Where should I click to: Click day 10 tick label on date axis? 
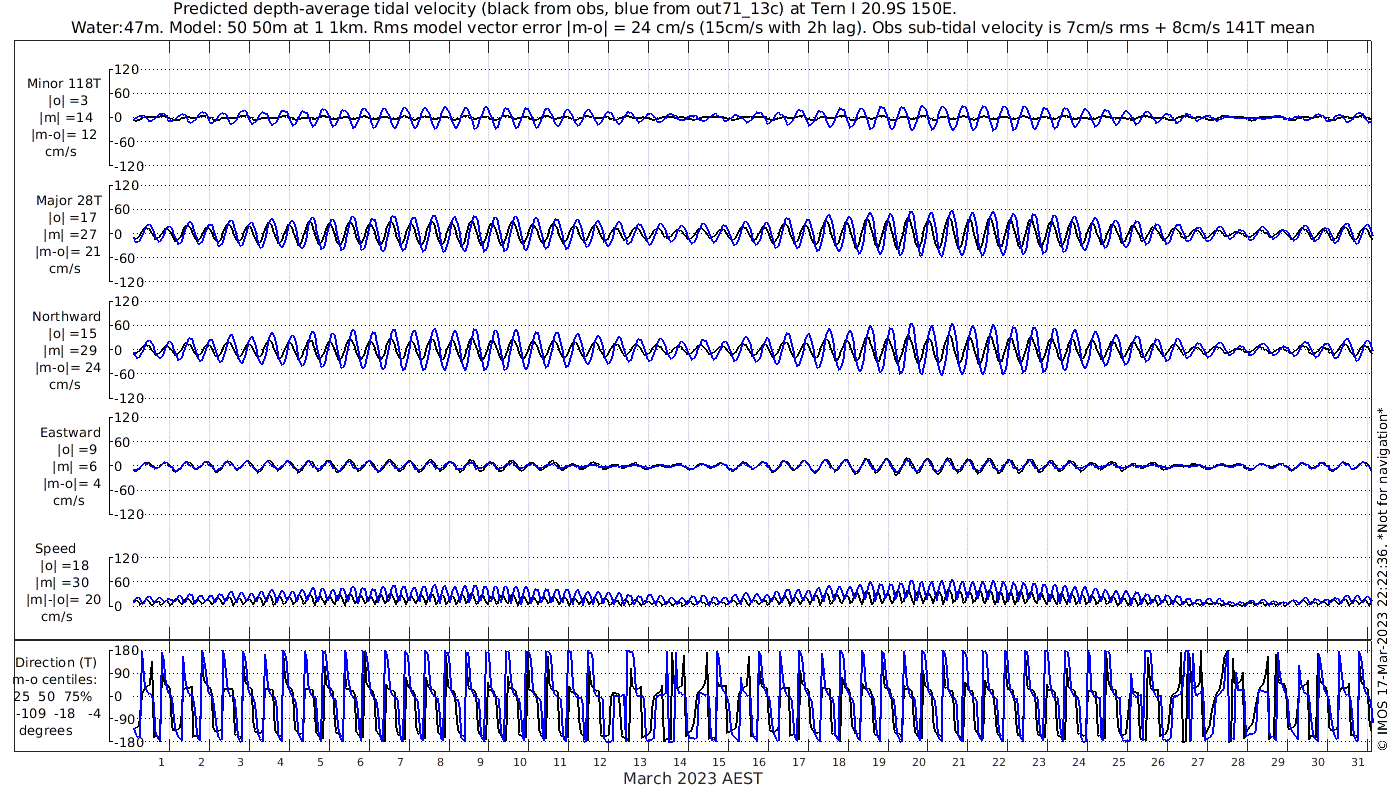[x=520, y=762]
